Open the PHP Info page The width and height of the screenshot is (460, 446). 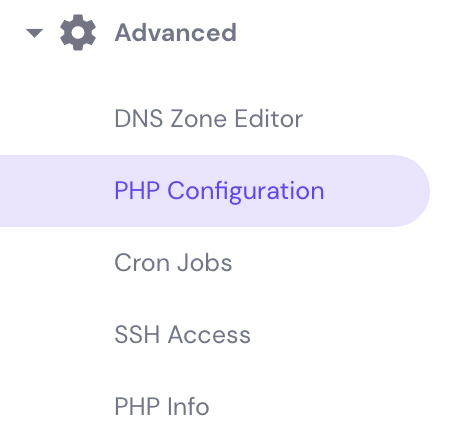162,407
